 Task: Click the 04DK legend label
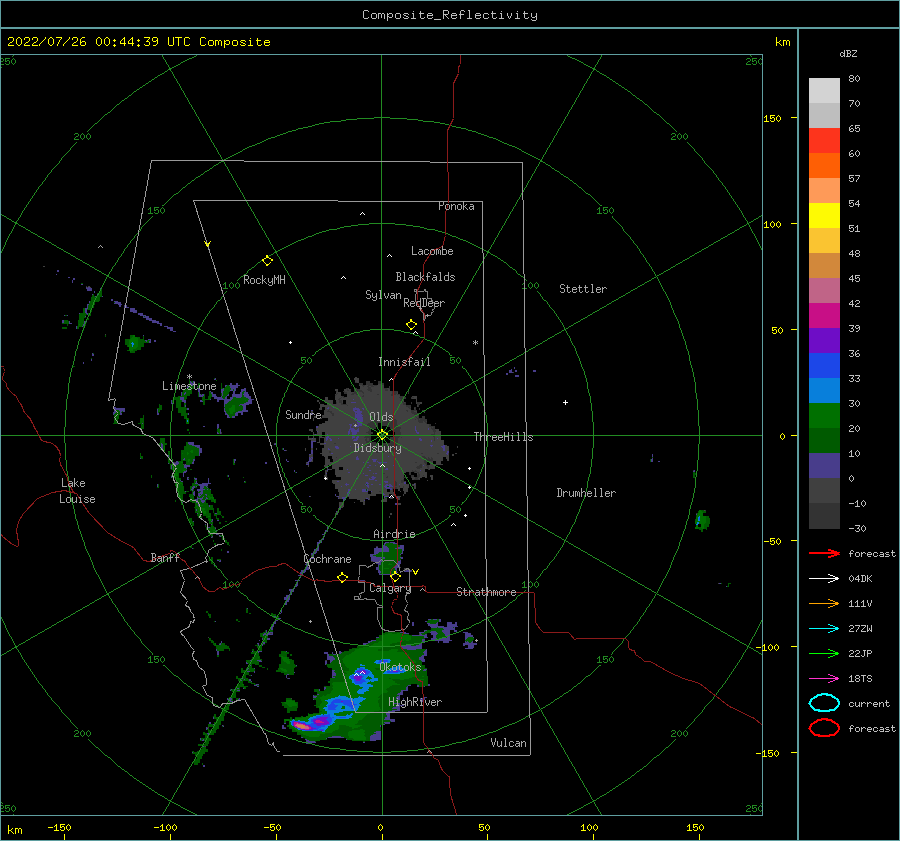pos(860,578)
